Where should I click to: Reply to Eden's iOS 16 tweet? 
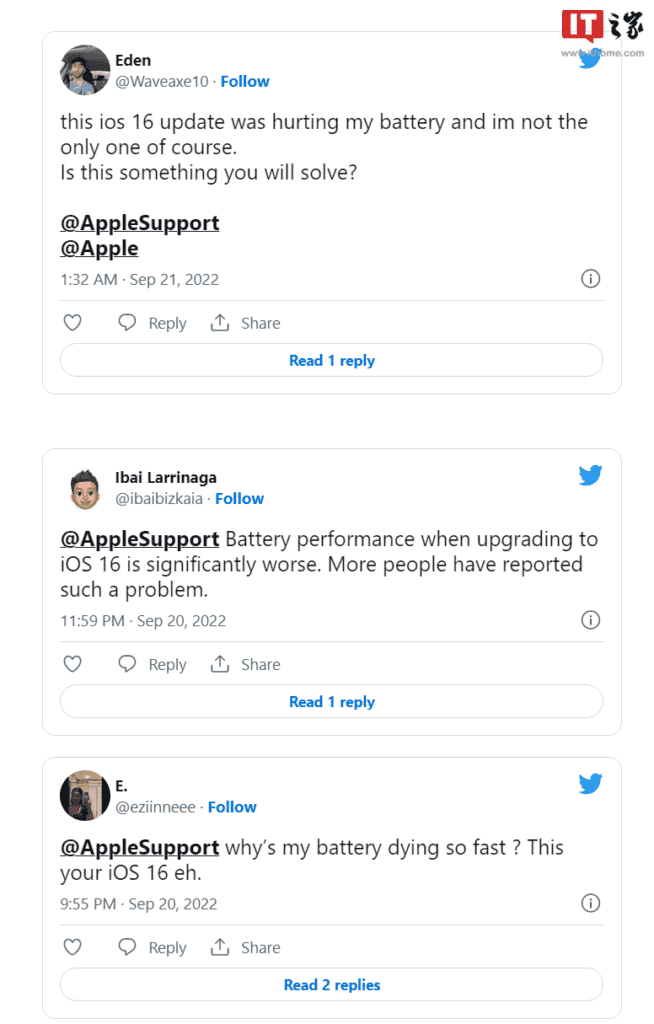coord(152,323)
